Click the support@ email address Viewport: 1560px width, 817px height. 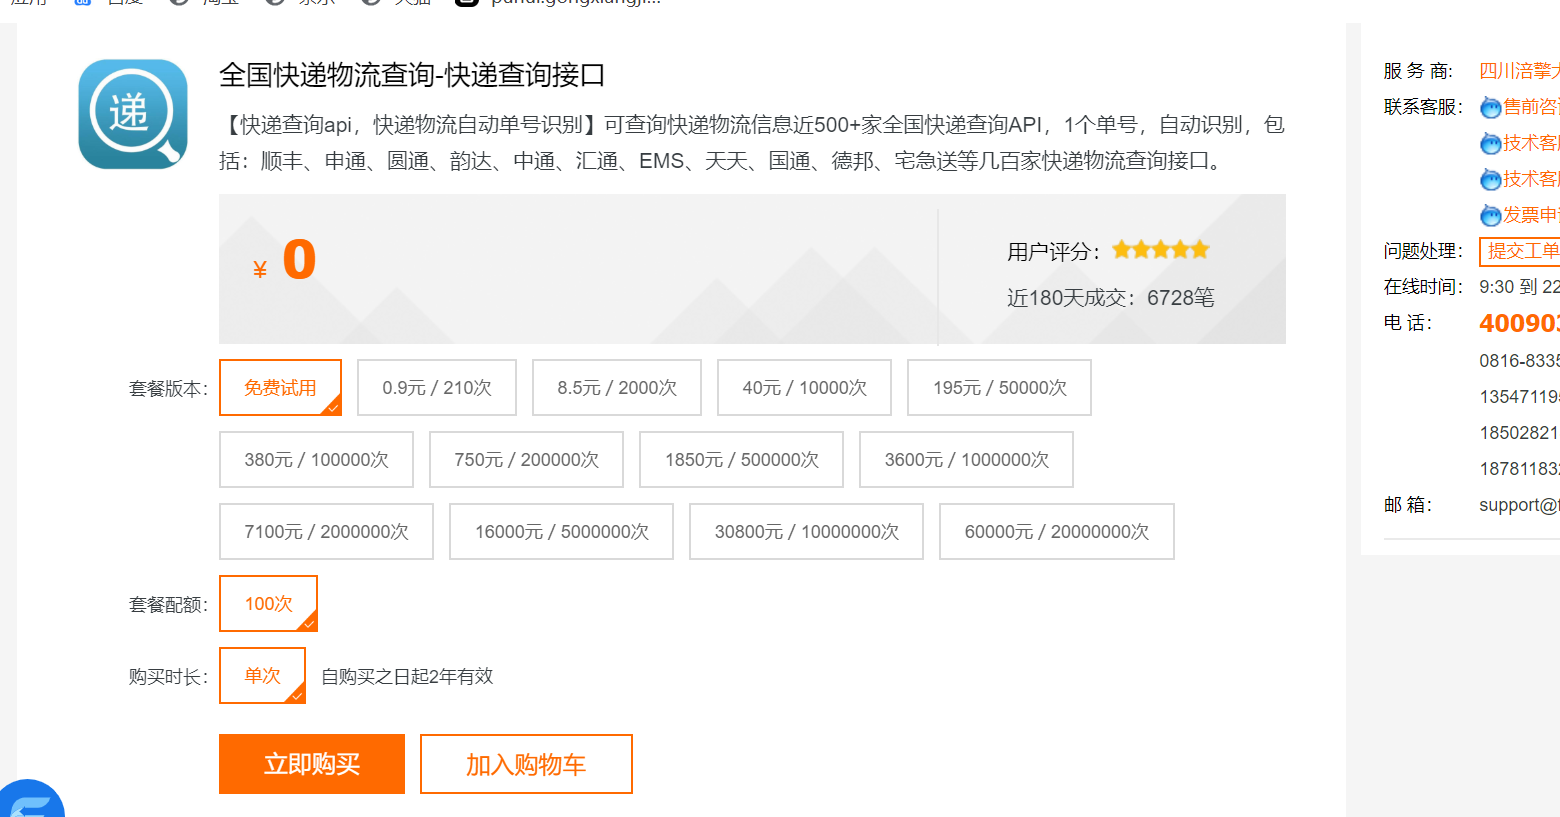coord(1519,505)
